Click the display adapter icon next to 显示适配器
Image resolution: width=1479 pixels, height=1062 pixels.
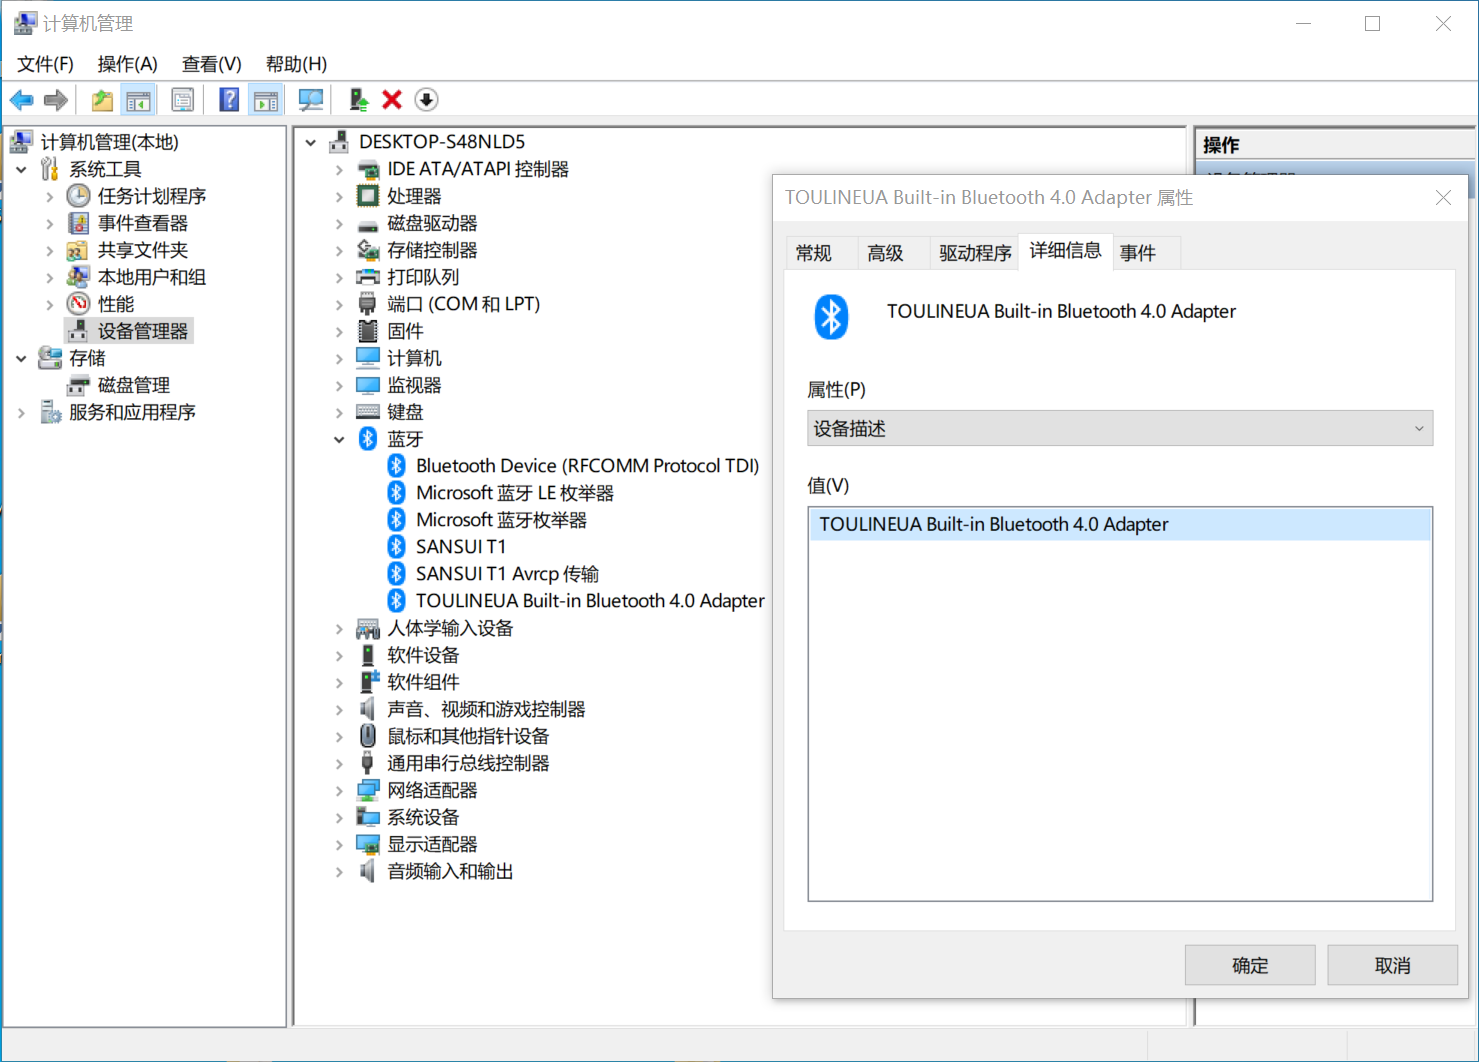point(368,843)
